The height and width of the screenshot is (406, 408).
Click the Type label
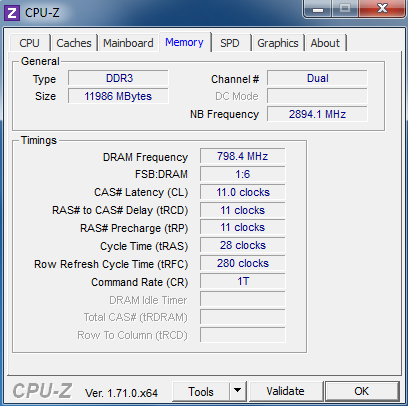(44, 79)
